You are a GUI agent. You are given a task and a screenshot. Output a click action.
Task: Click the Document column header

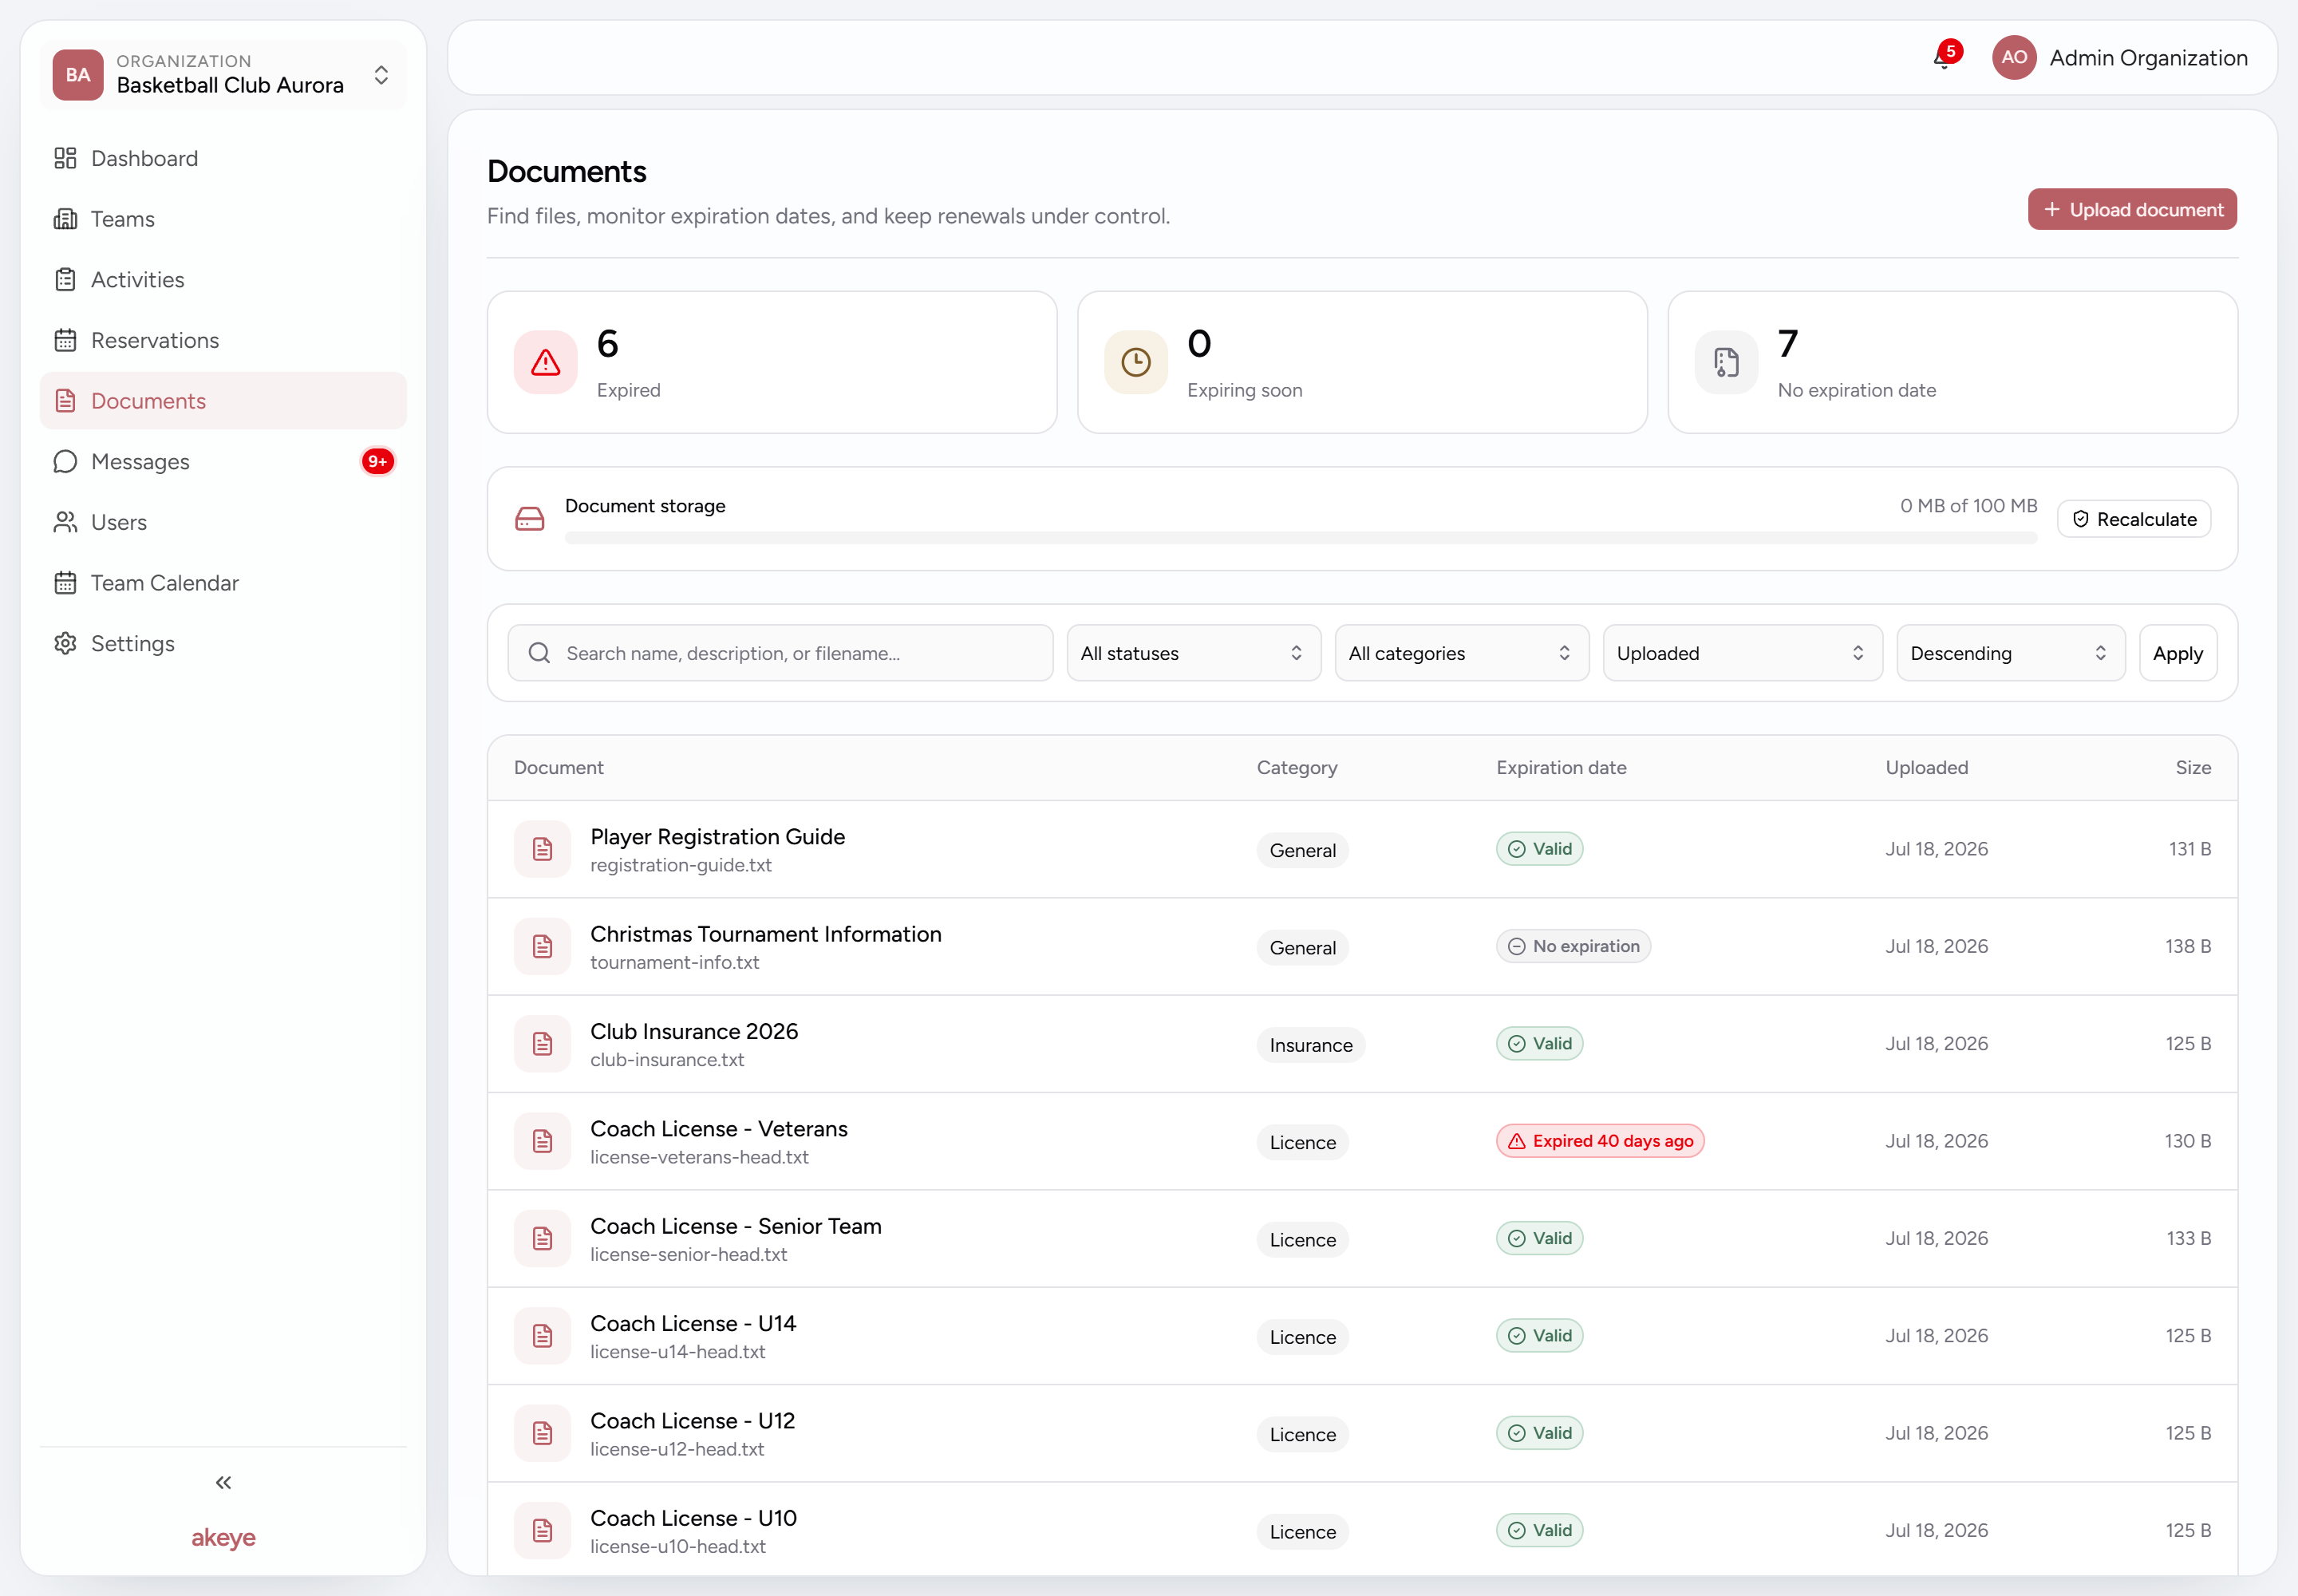tap(558, 767)
